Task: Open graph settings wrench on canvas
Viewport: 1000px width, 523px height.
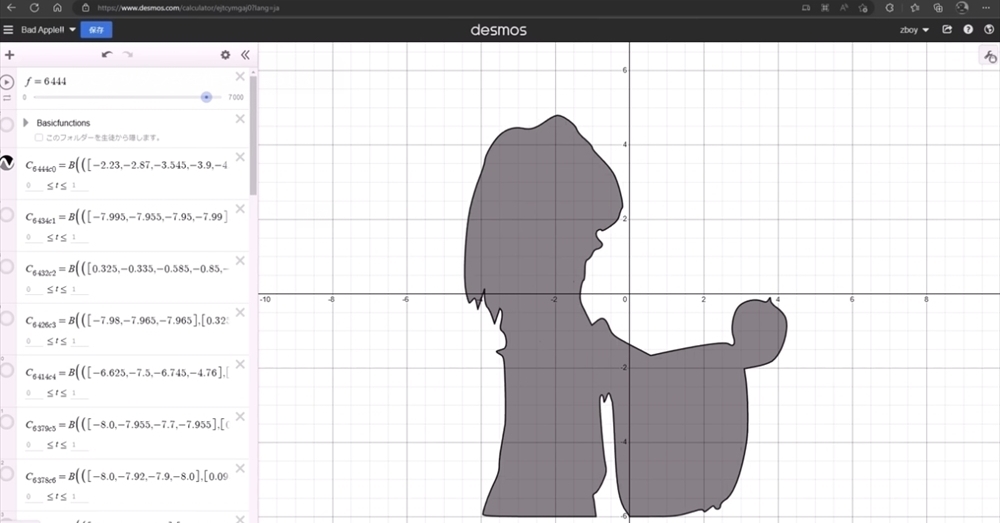Action: (990, 59)
